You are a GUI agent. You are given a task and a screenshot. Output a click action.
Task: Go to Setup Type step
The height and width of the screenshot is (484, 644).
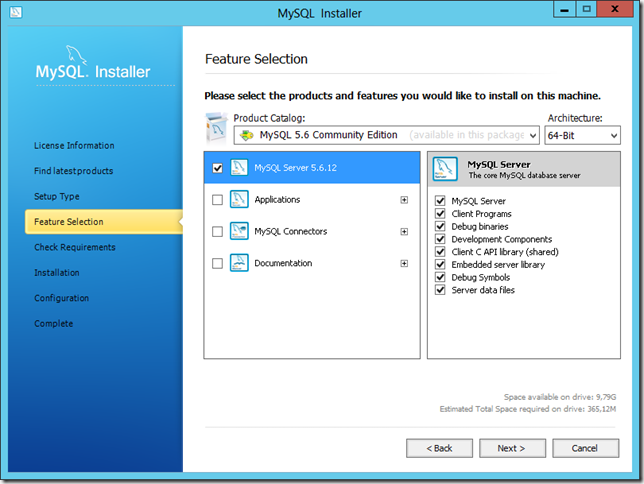click(x=57, y=196)
